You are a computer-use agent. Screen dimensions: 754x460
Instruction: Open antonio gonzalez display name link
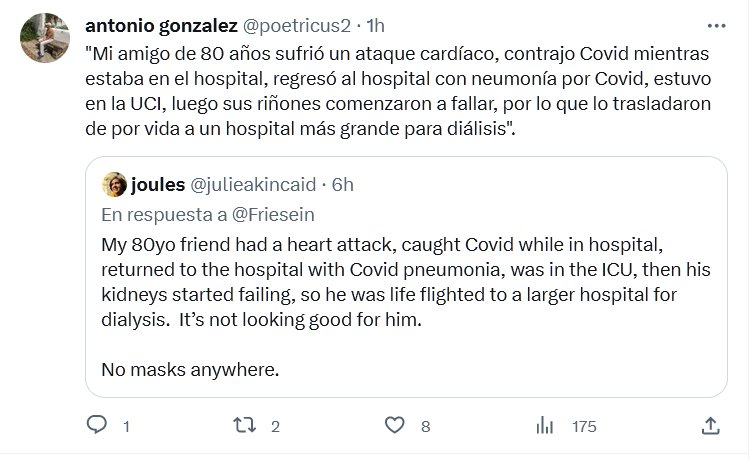tap(159, 24)
